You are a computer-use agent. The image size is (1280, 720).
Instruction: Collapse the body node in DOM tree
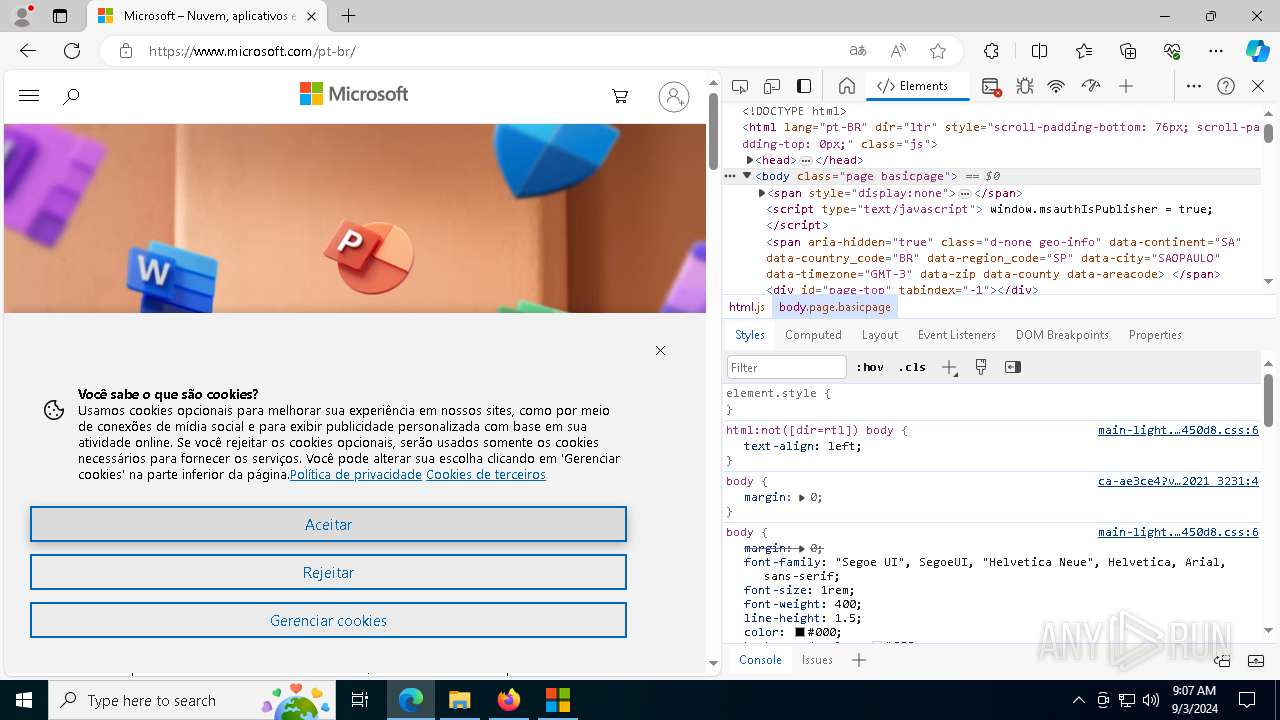click(747, 176)
